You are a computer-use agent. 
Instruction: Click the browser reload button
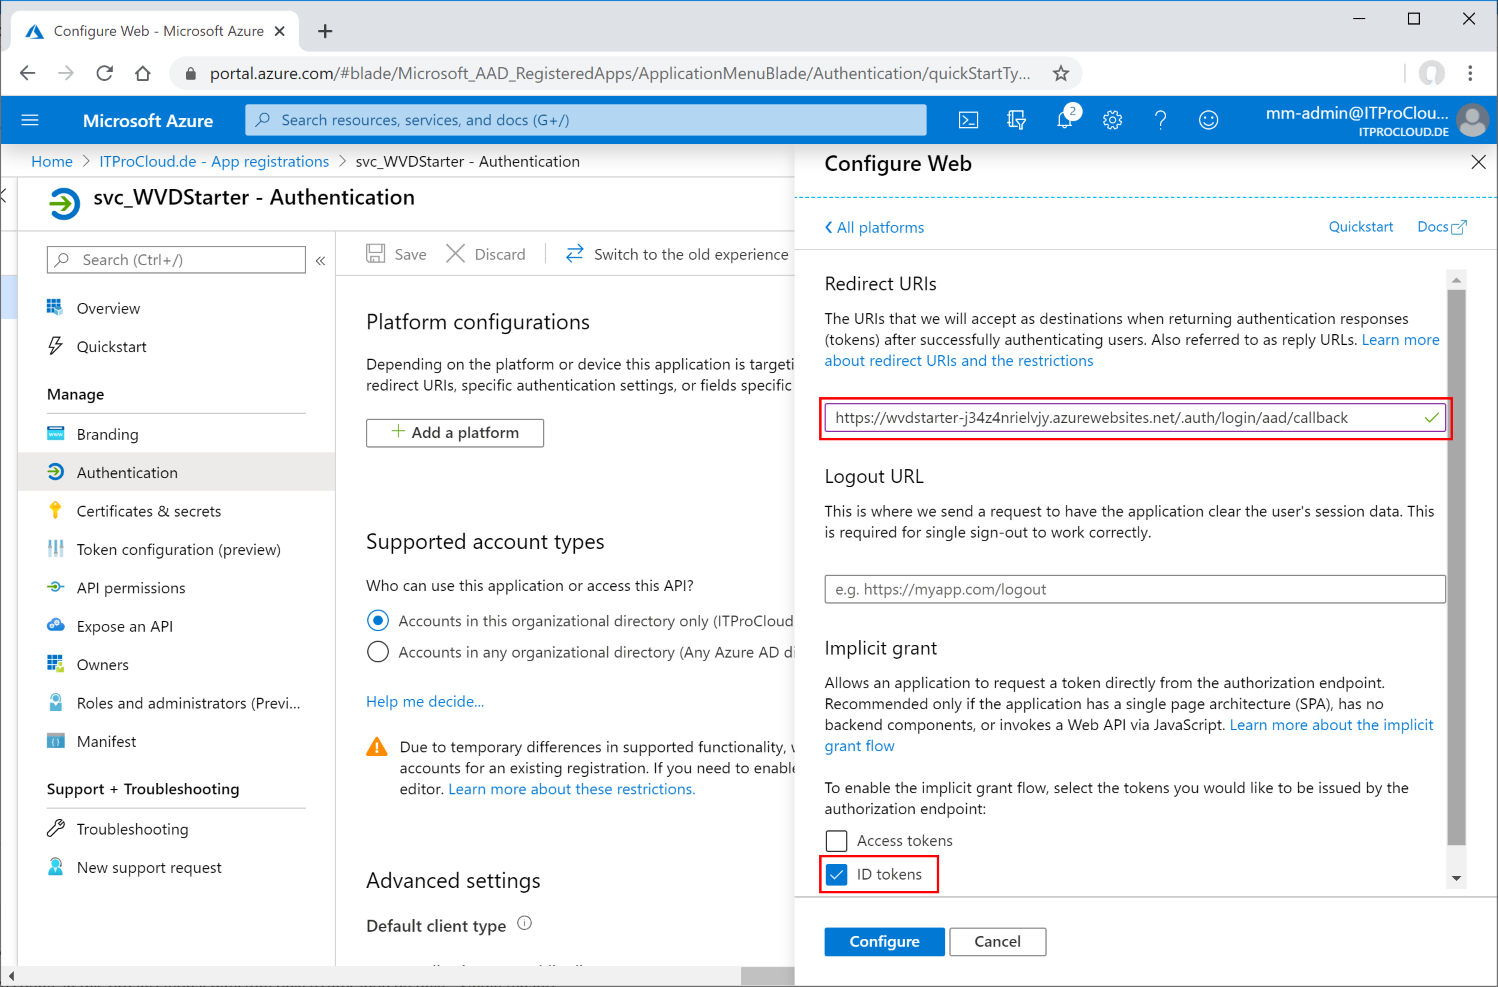(104, 73)
